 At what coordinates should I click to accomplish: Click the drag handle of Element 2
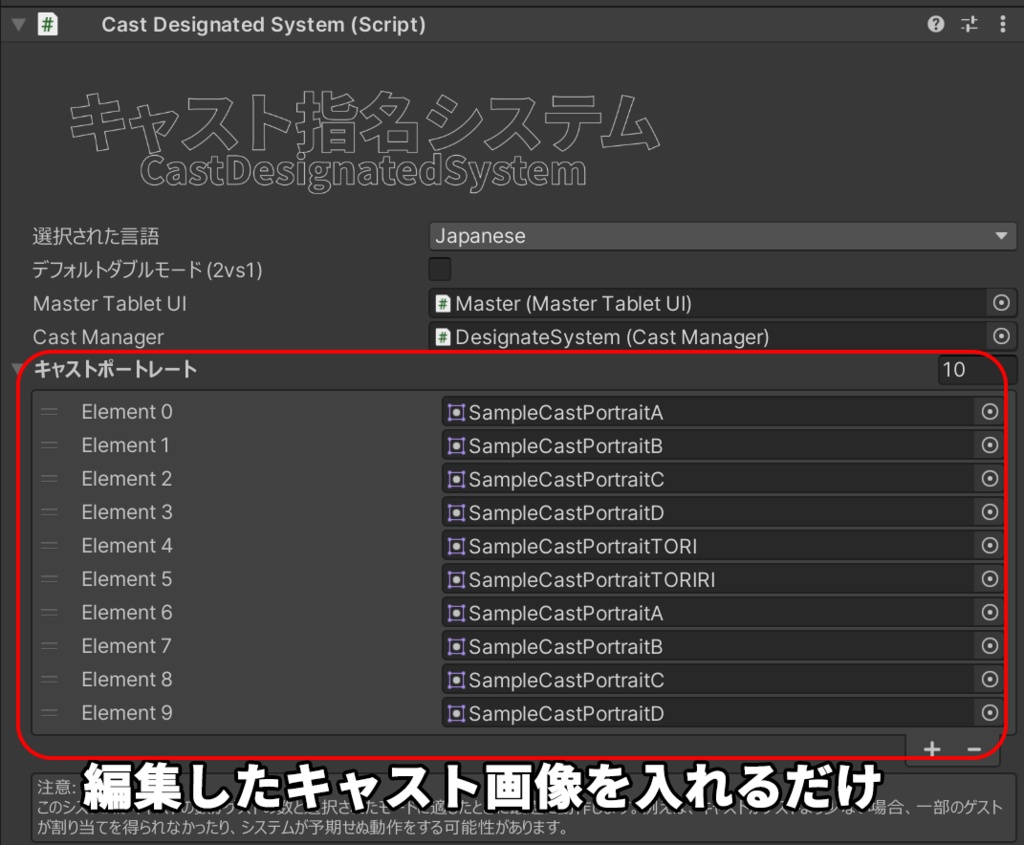tap(49, 478)
